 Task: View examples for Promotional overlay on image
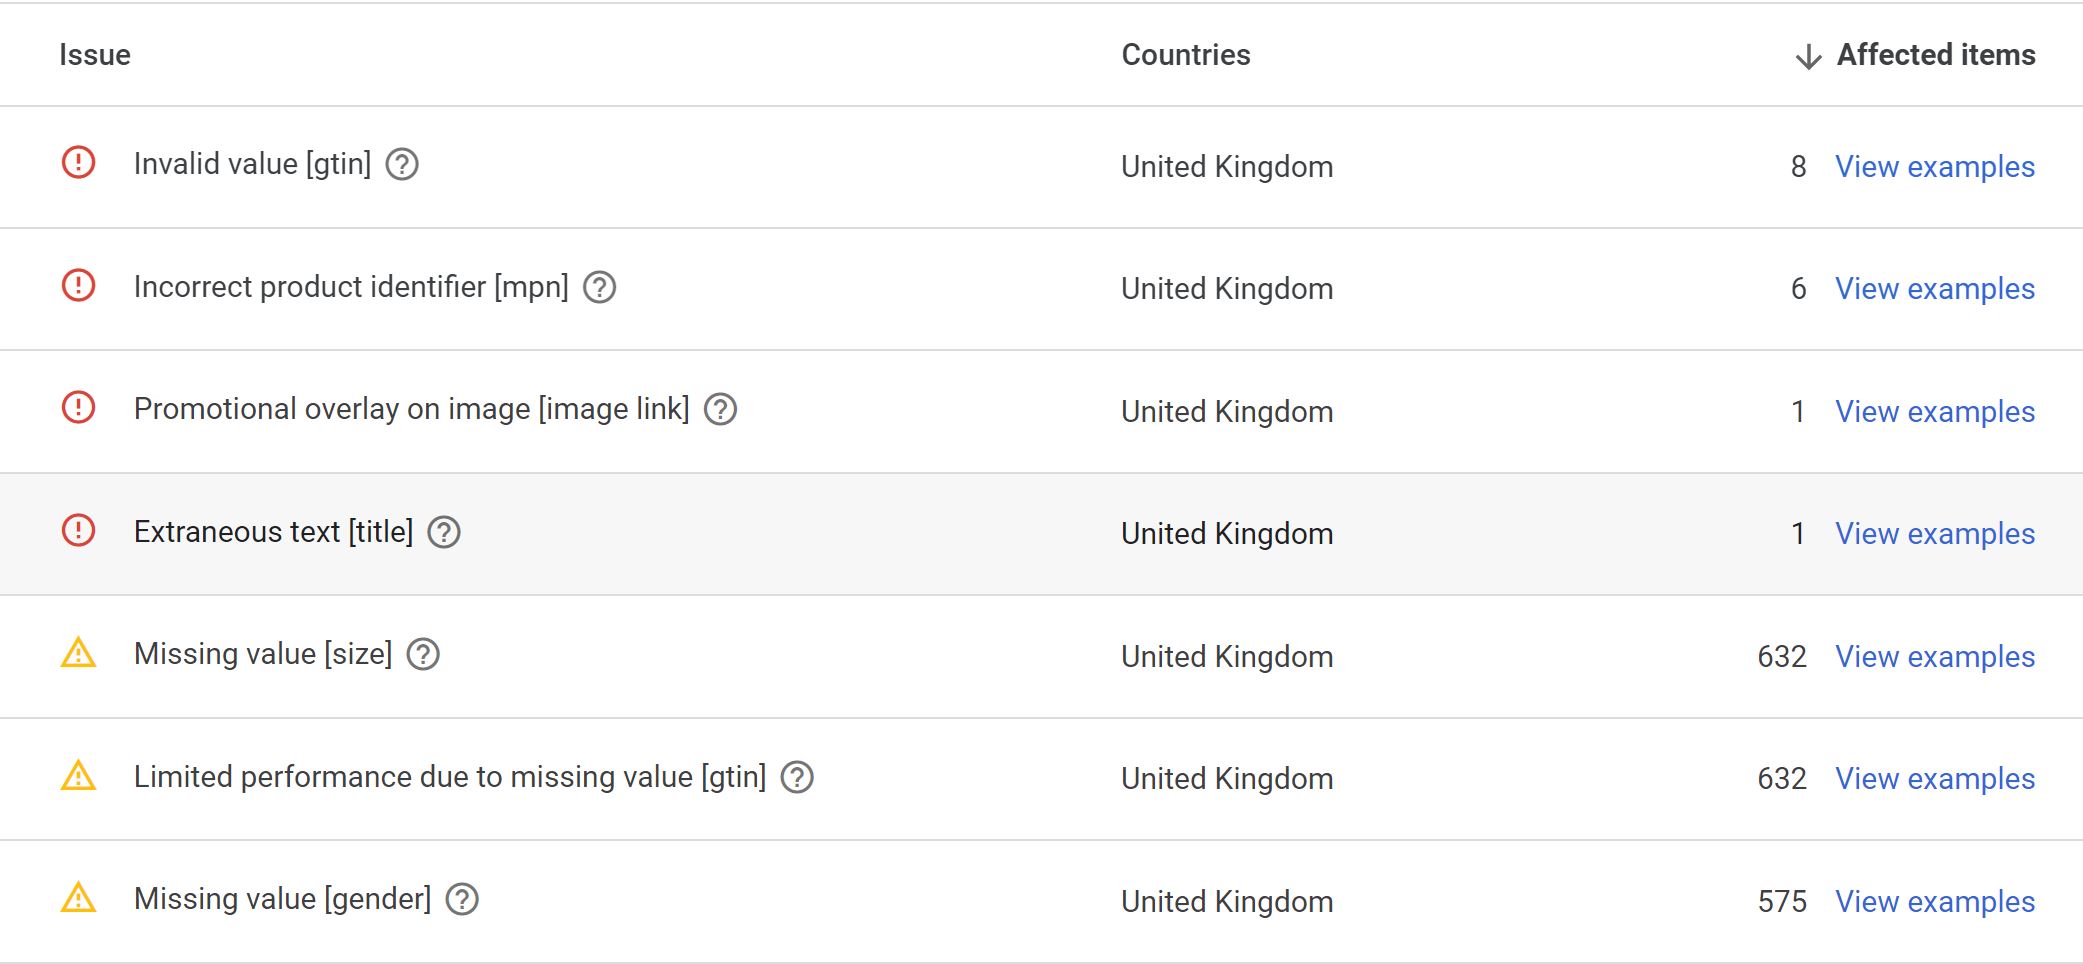1935,411
